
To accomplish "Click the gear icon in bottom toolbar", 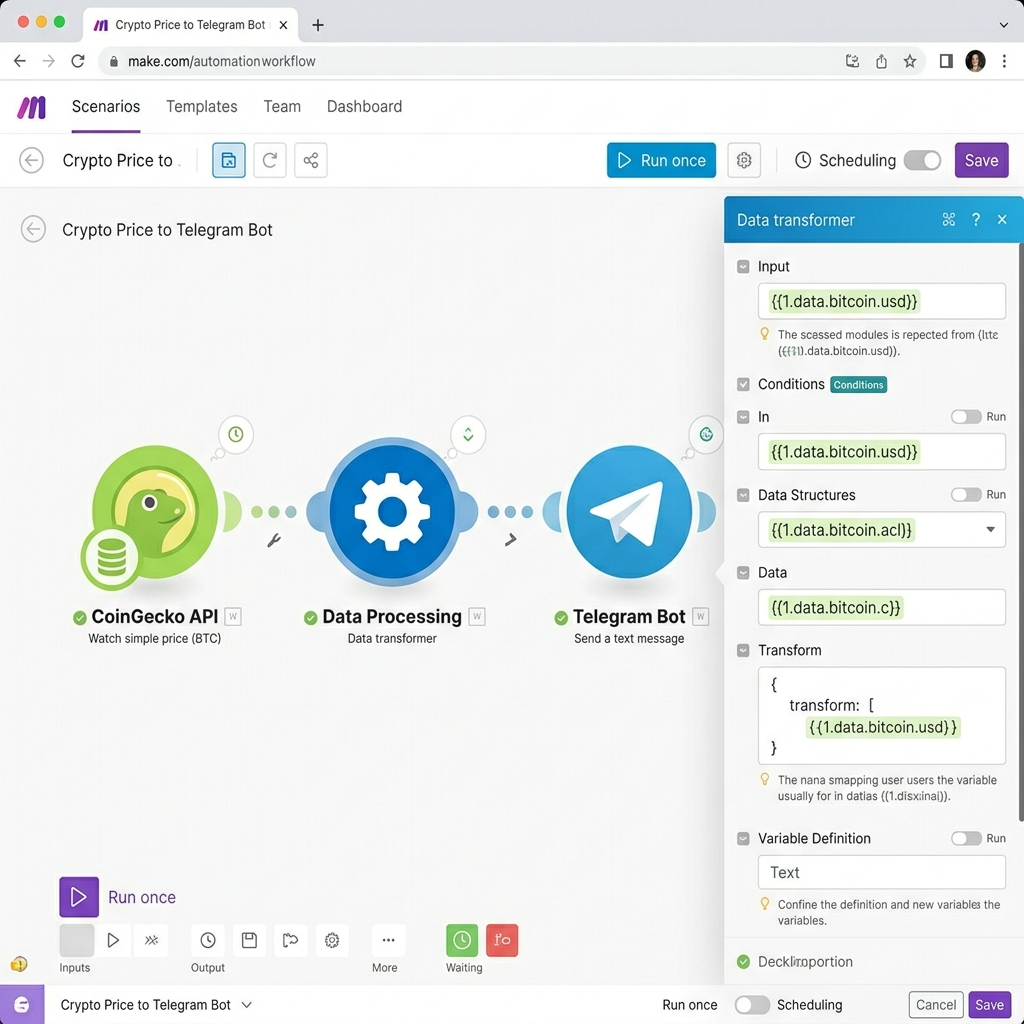I will point(332,940).
